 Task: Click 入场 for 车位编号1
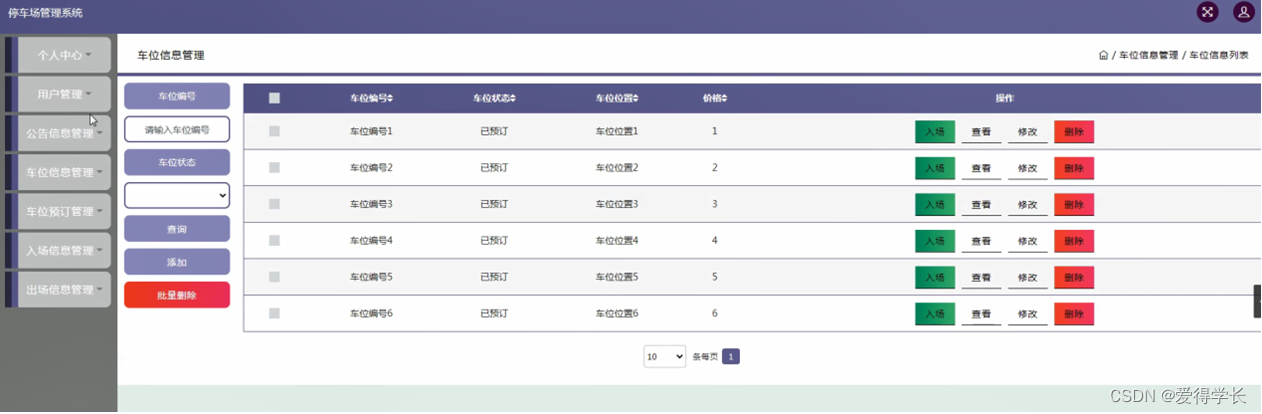tap(935, 131)
